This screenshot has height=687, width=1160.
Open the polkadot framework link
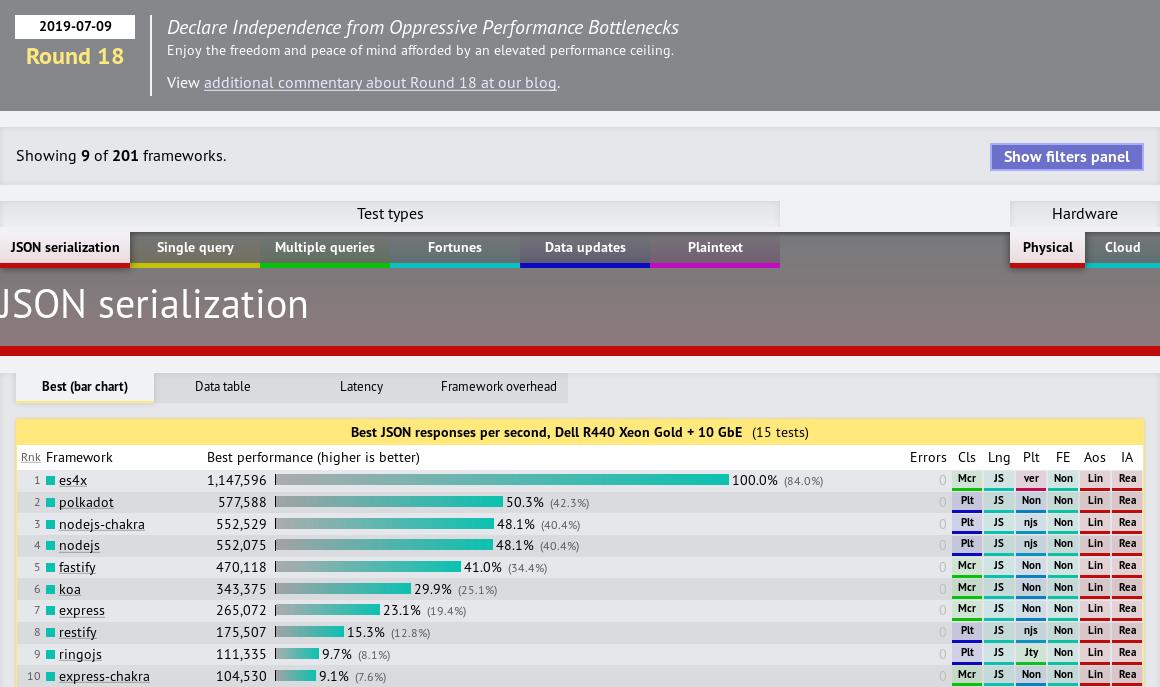coord(87,502)
